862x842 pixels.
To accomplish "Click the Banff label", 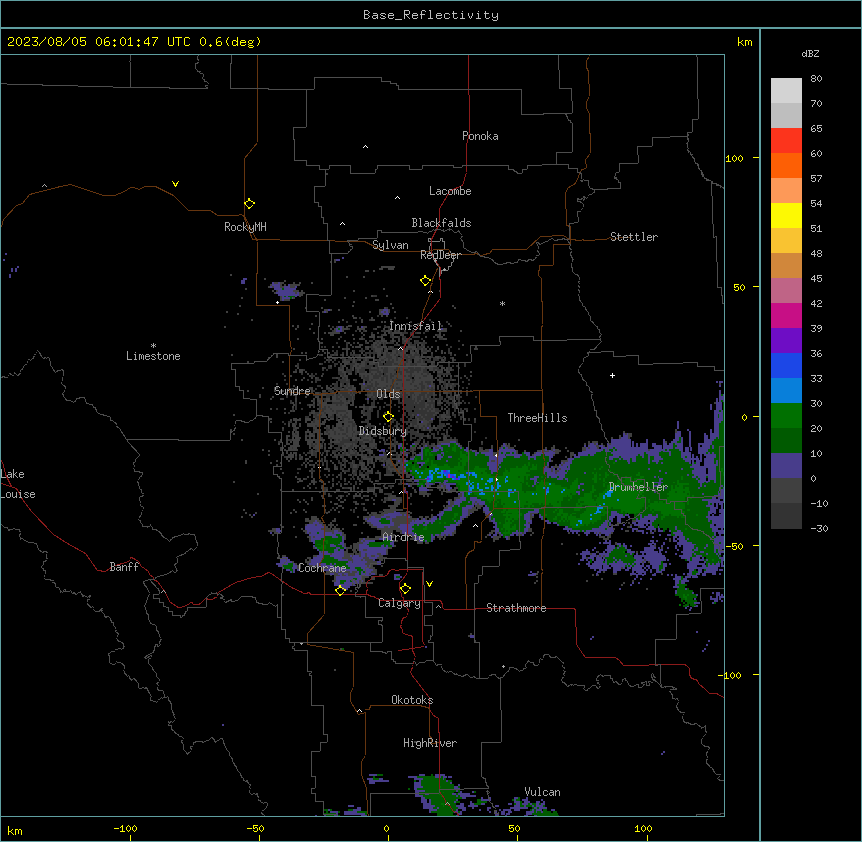I will tap(124, 567).
